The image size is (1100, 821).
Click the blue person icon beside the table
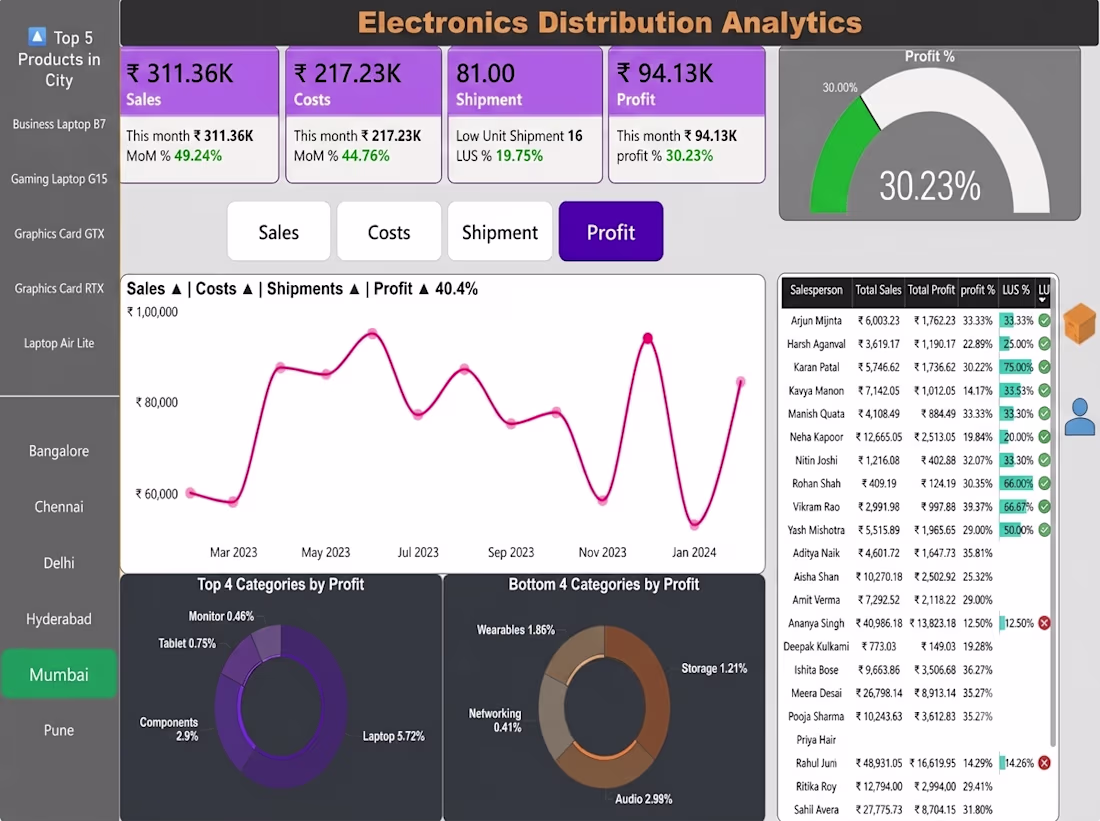click(x=1080, y=417)
